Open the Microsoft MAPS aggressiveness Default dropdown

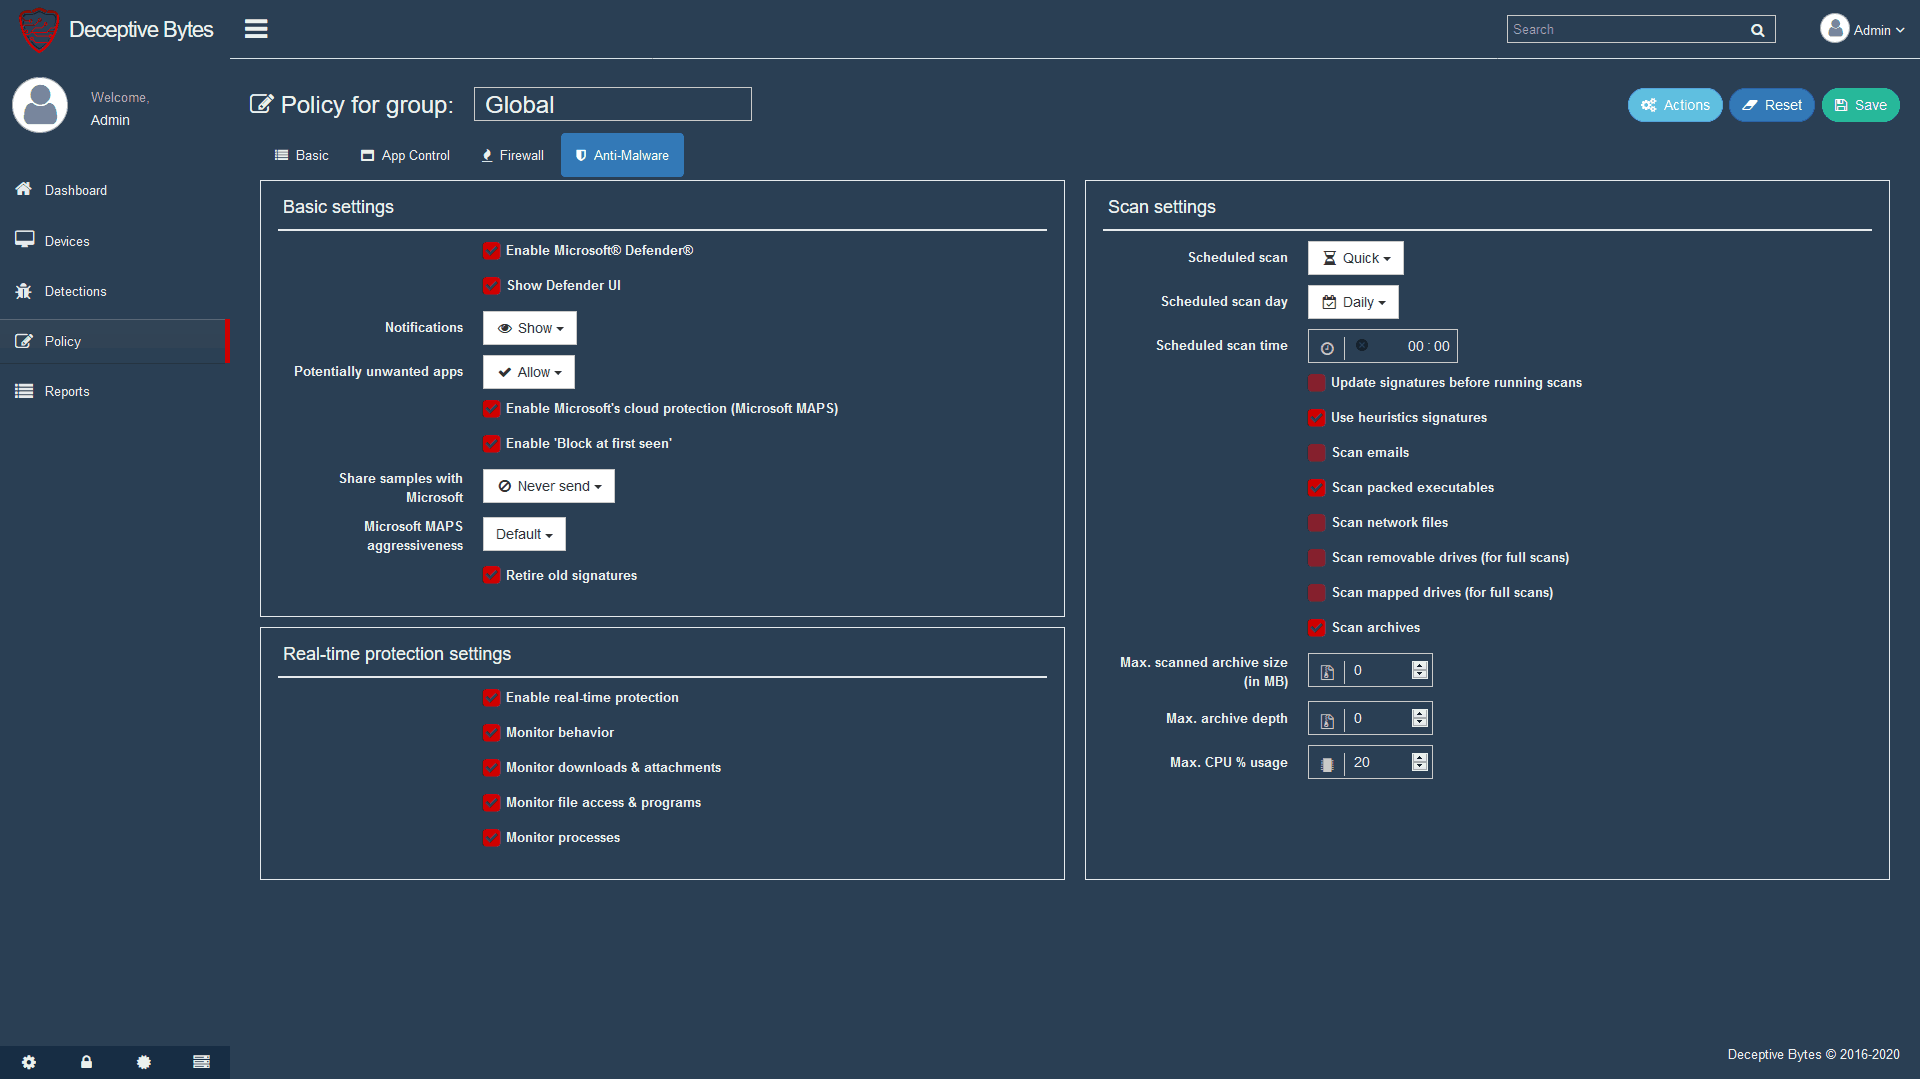tap(523, 534)
